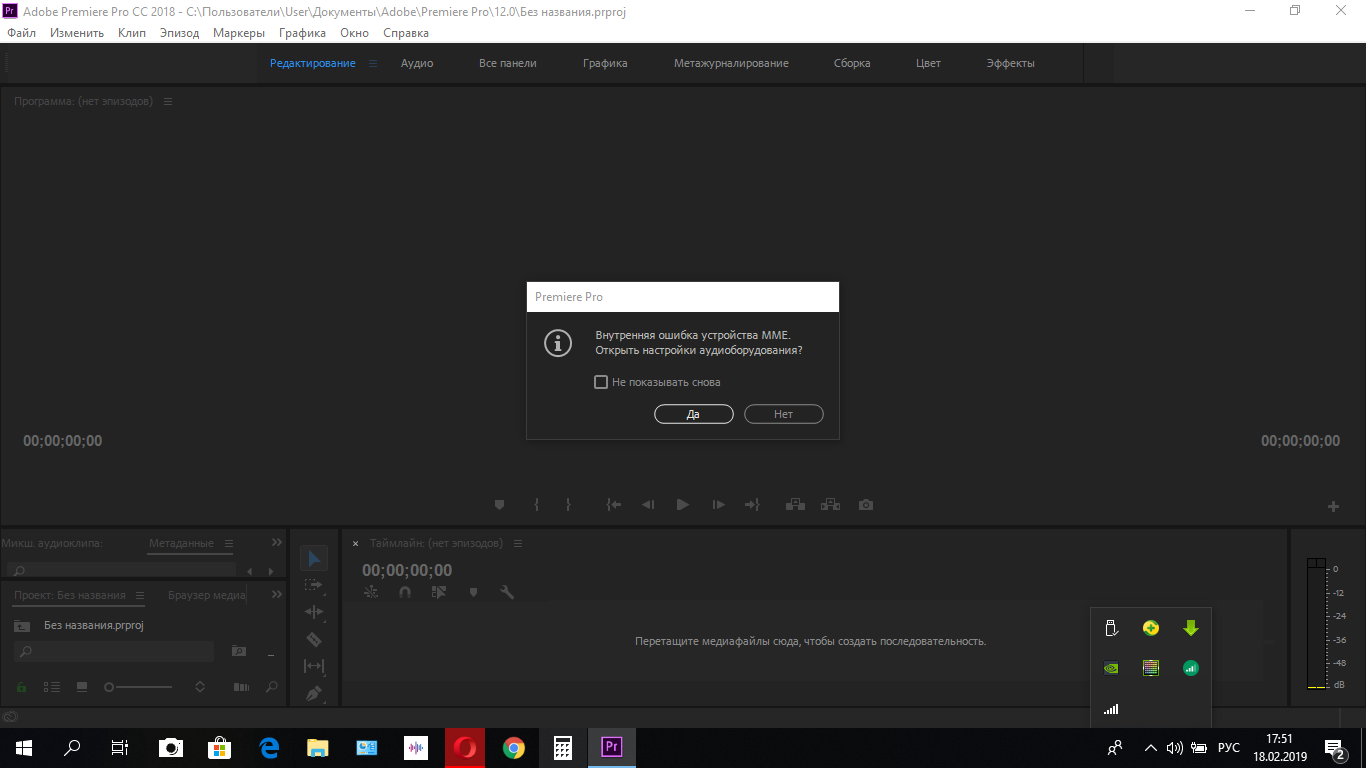Click the NVIDIA icon in the tray popup
This screenshot has width=1366, height=768.
pos(1111,668)
